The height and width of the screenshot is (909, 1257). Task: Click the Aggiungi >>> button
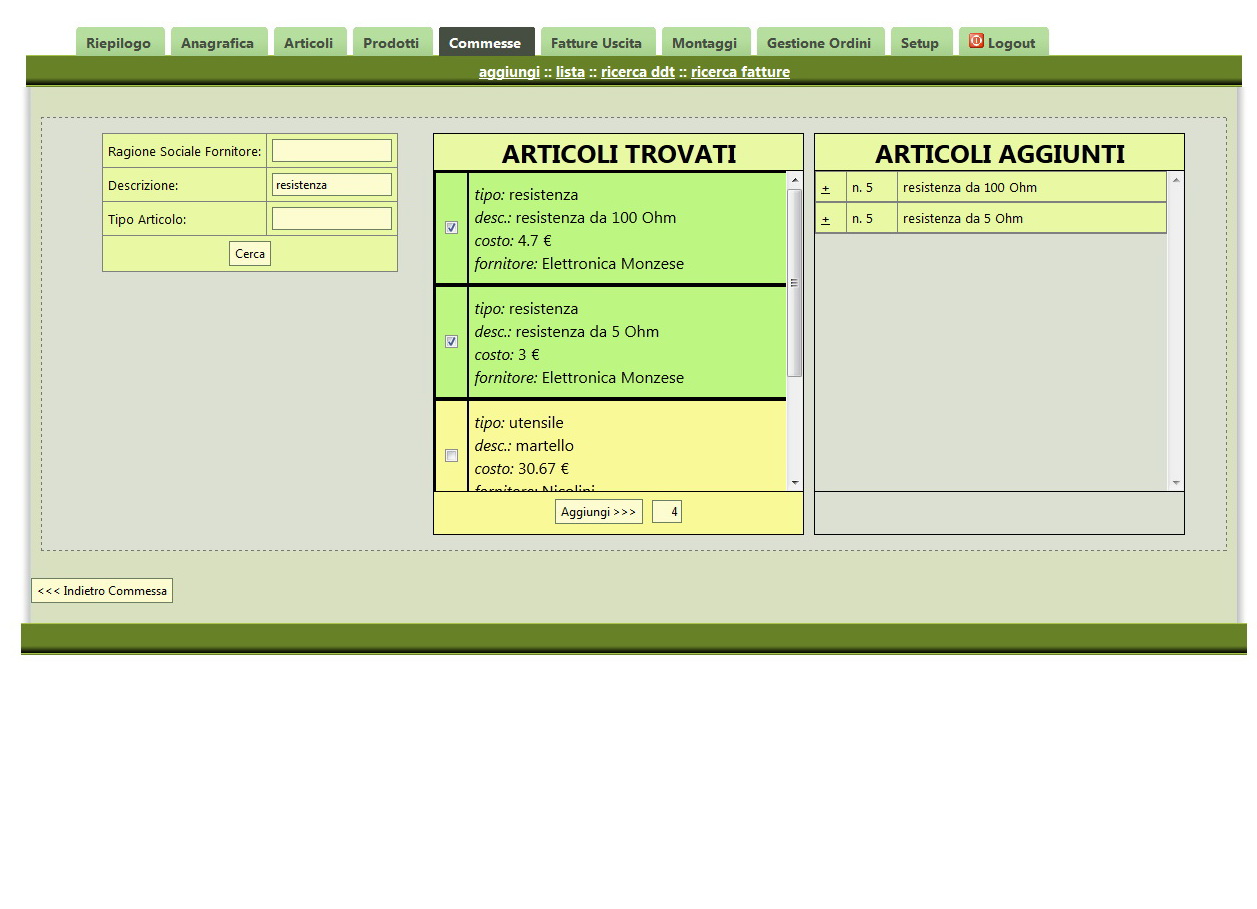click(x=598, y=511)
